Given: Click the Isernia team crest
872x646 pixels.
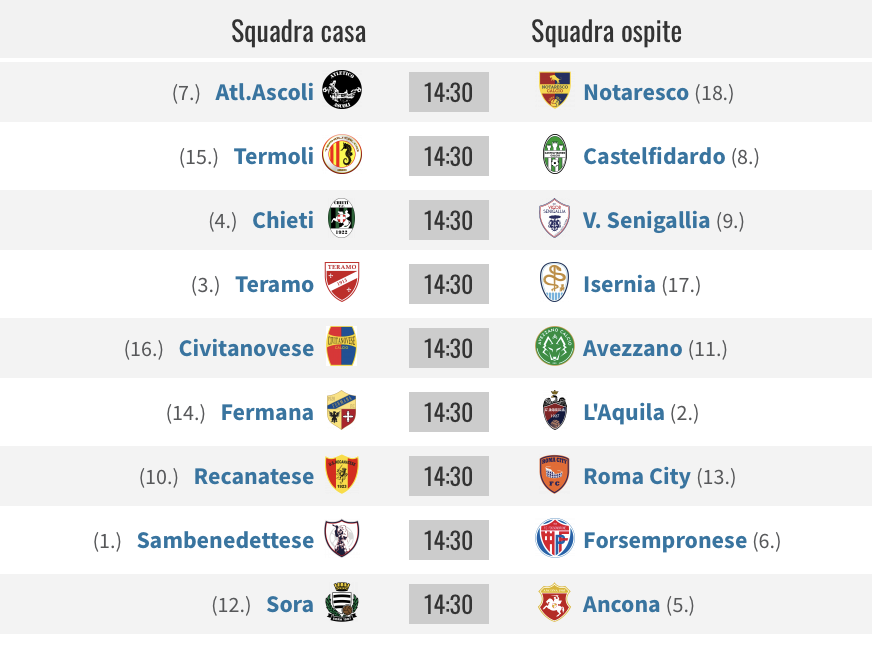Looking at the screenshot, I should tap(554, 282).
